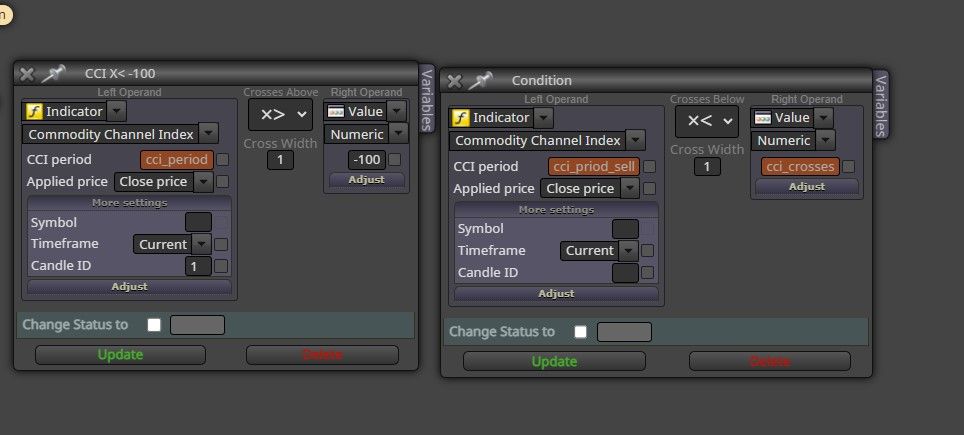964x435 pixels.
Task: Open Value type dropdown in CCI X< -100 panel
Action: [397, 111]
